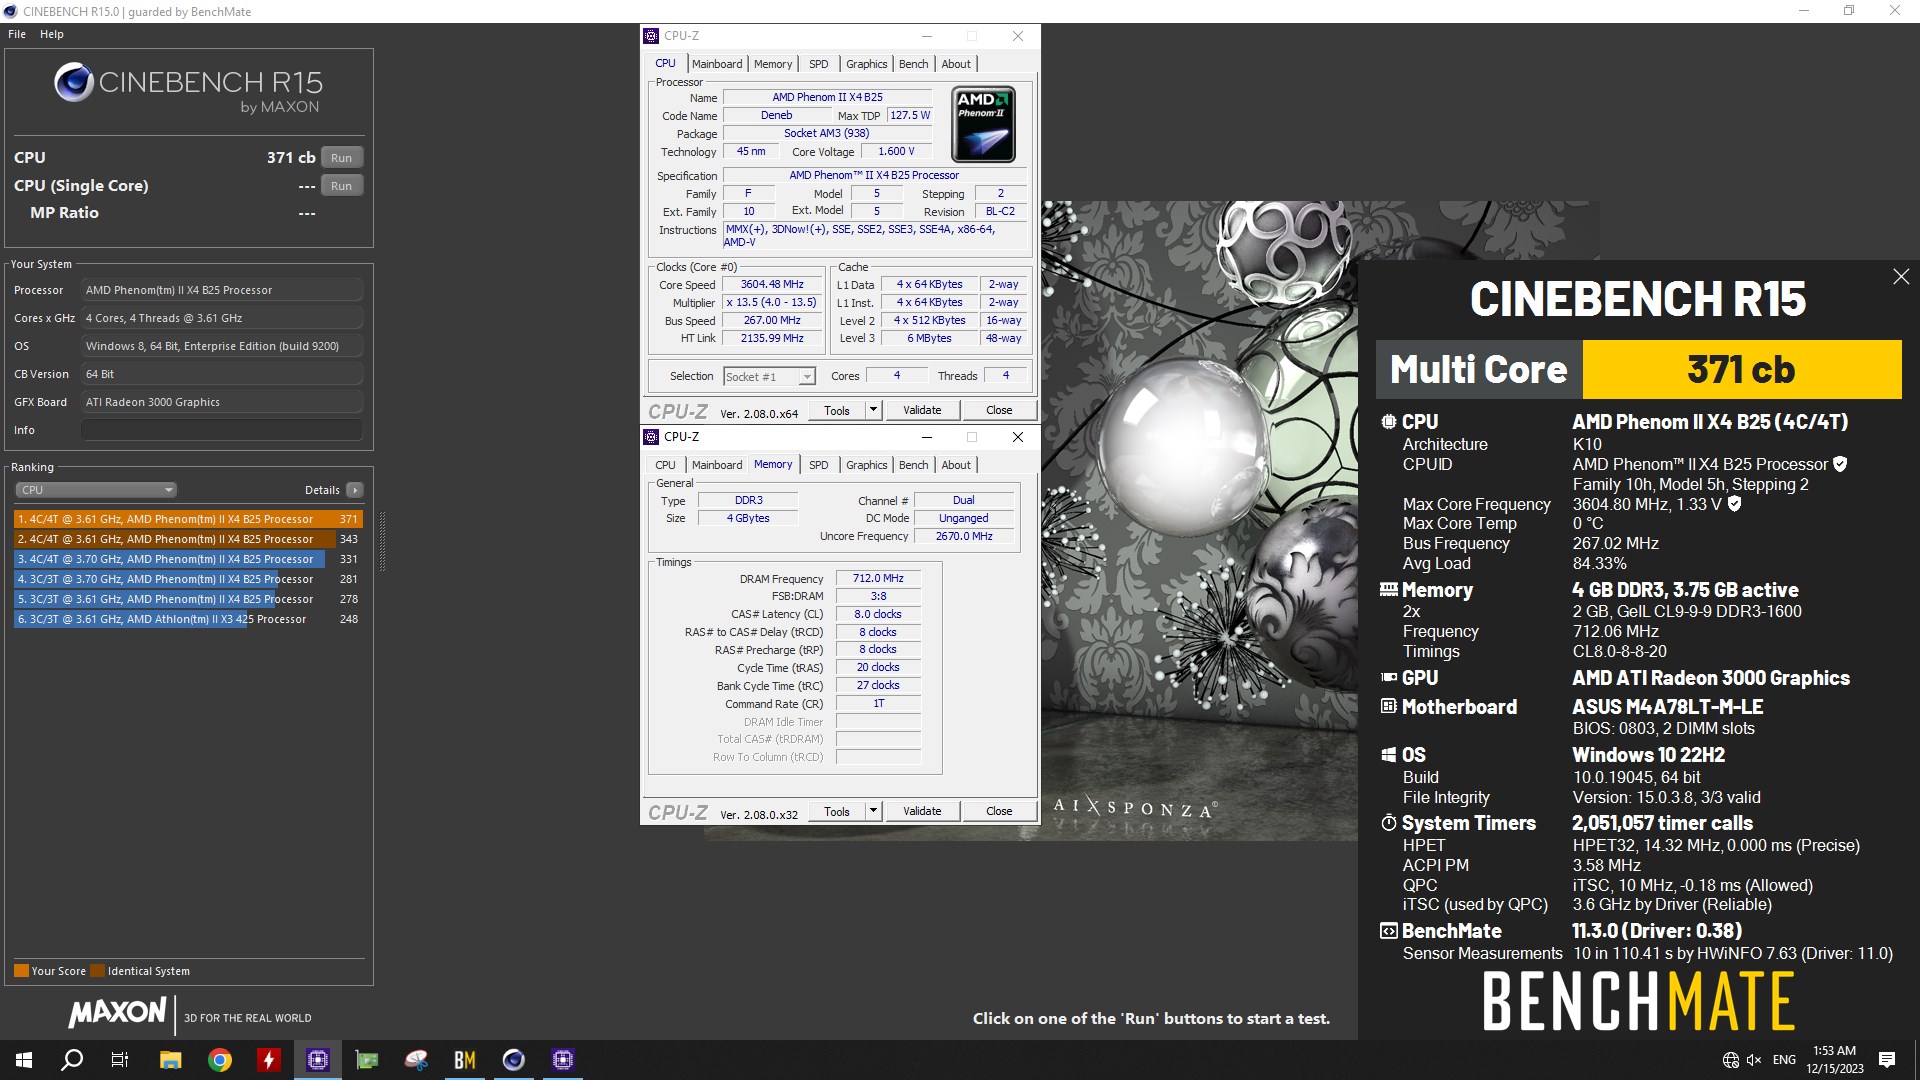This screenshot has height=1080, width=1920.
Task: Close the BenchMate result overlay
Action: tap(1901, 277)
